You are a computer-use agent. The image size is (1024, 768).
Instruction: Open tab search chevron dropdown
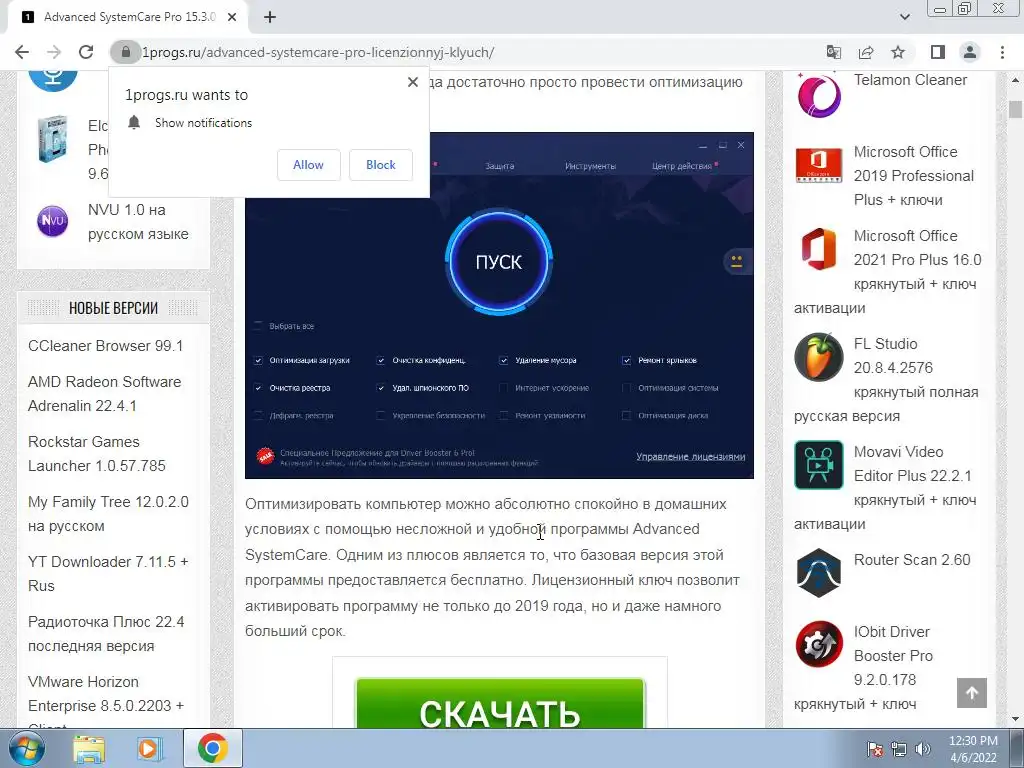click(x=904, y=17)
